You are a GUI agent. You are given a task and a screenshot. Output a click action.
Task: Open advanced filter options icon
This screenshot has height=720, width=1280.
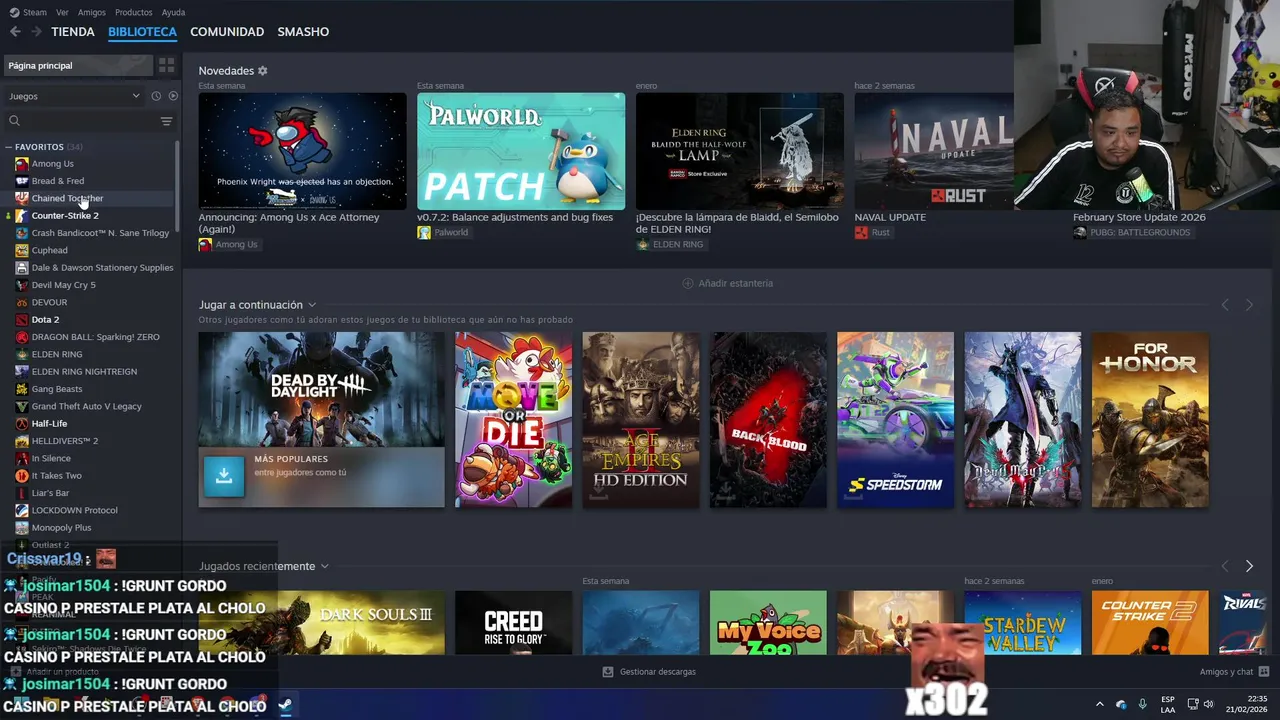click(166, 121)
